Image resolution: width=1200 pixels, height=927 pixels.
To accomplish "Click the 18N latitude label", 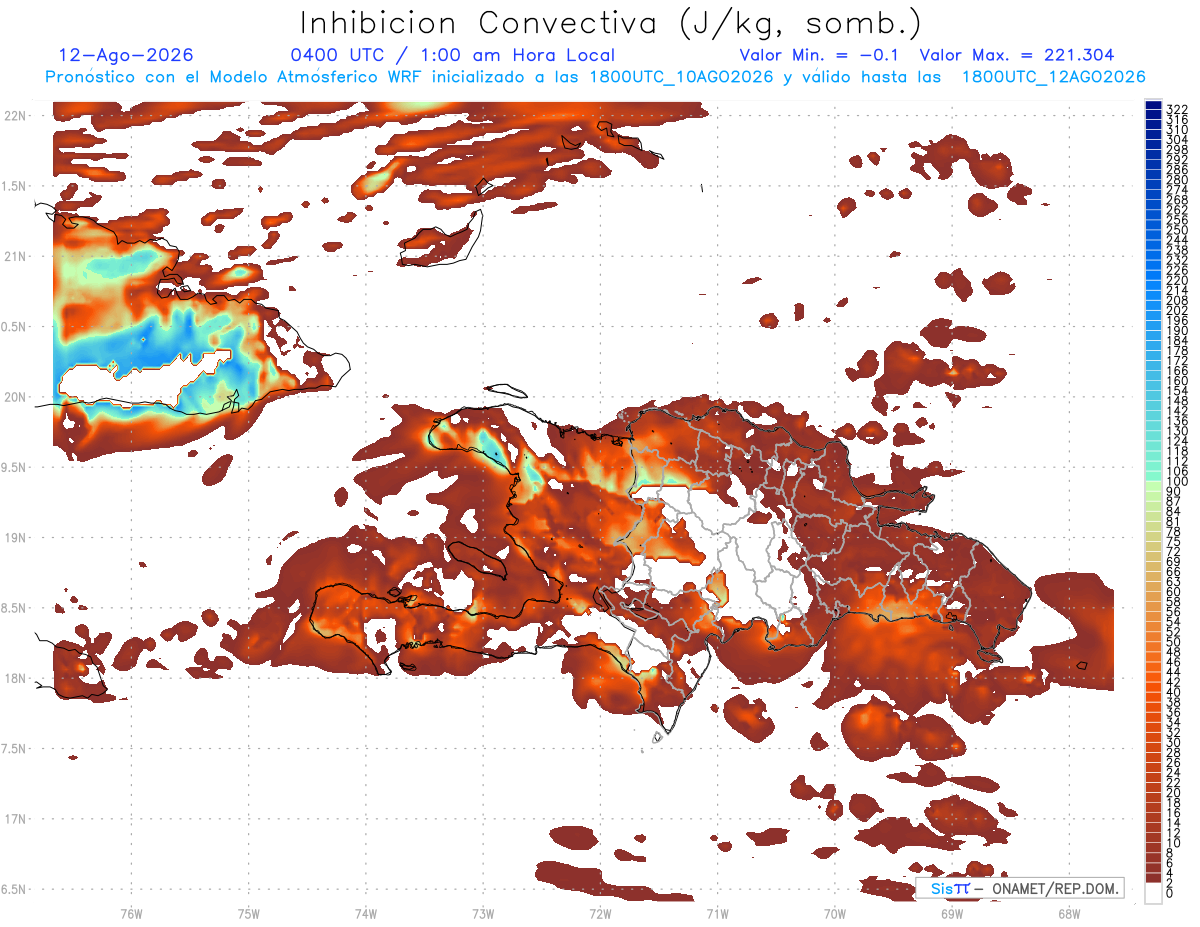I will click(x=14, y=678).
